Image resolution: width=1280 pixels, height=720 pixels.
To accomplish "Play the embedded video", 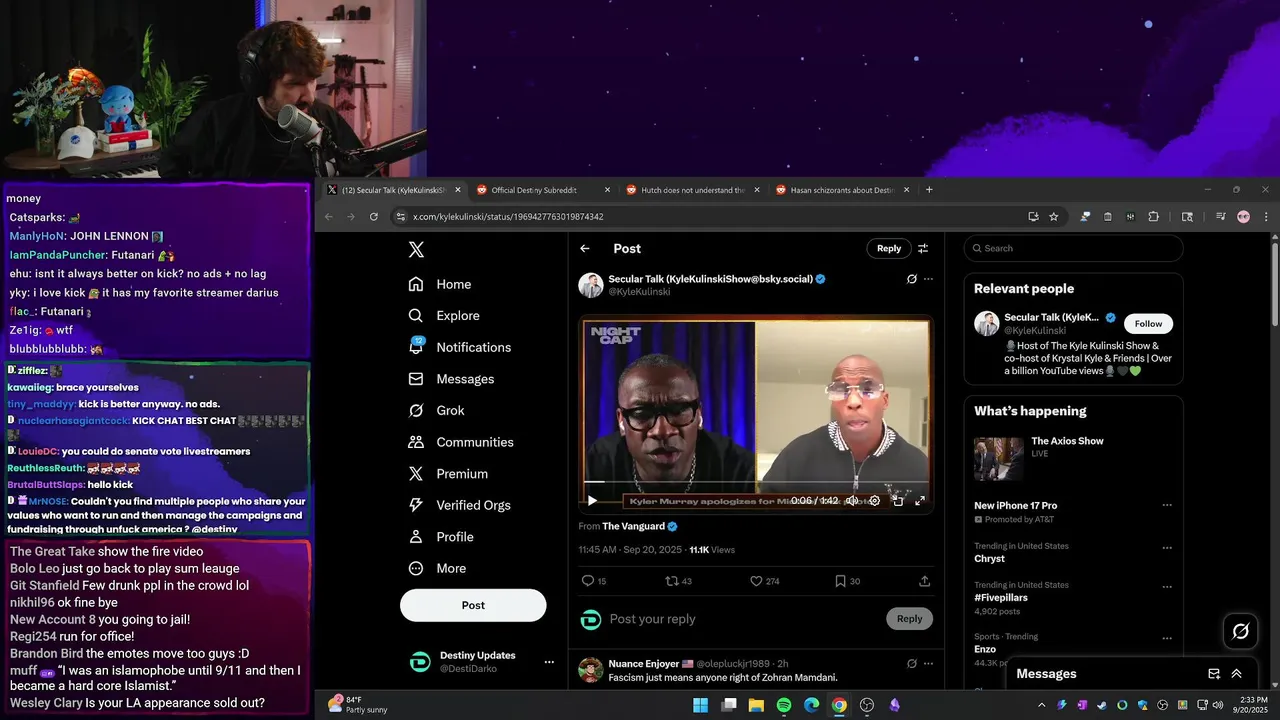I will pos(592,501).
